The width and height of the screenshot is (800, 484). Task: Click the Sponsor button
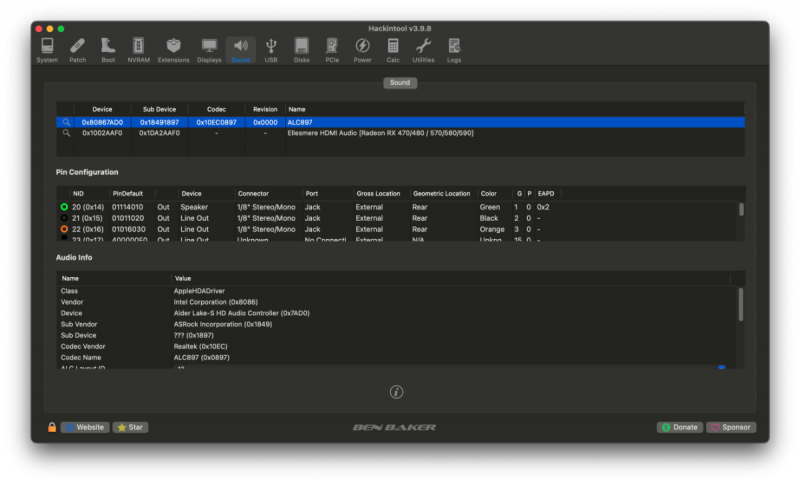731,427
